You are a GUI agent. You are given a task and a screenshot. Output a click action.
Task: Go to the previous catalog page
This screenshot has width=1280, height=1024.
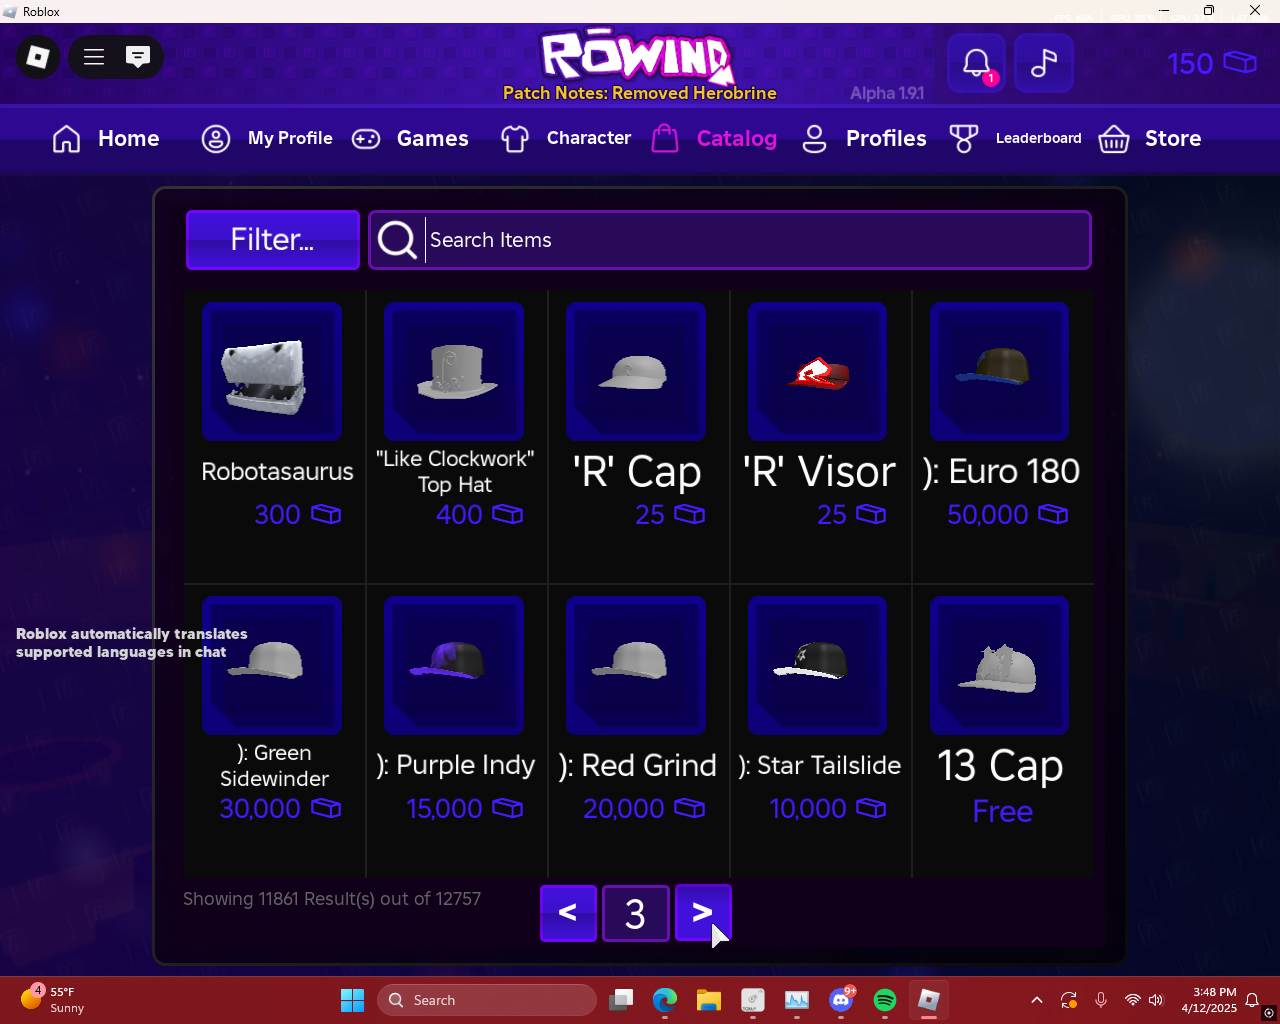pyautogui.click(x=568, y=913)
